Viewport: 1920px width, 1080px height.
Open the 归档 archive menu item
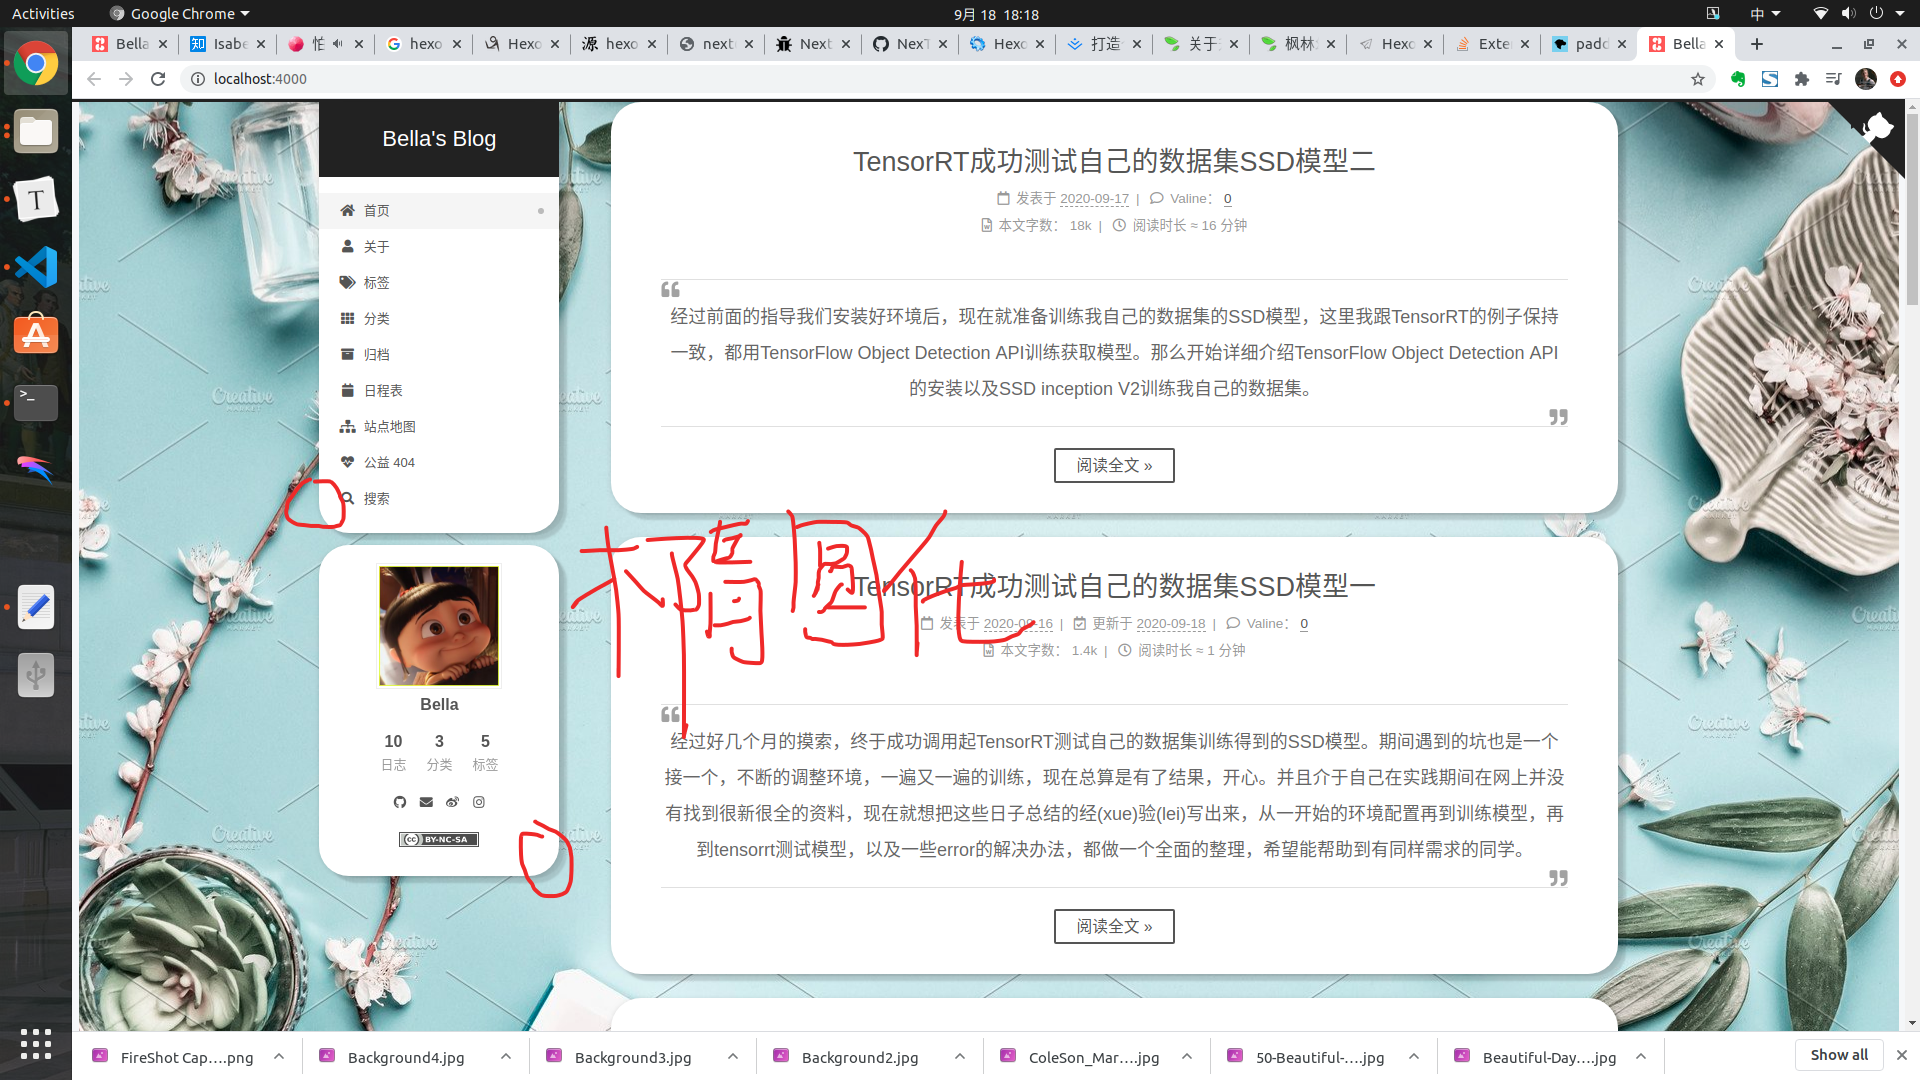pyautogui.click(x=376, y=355)
